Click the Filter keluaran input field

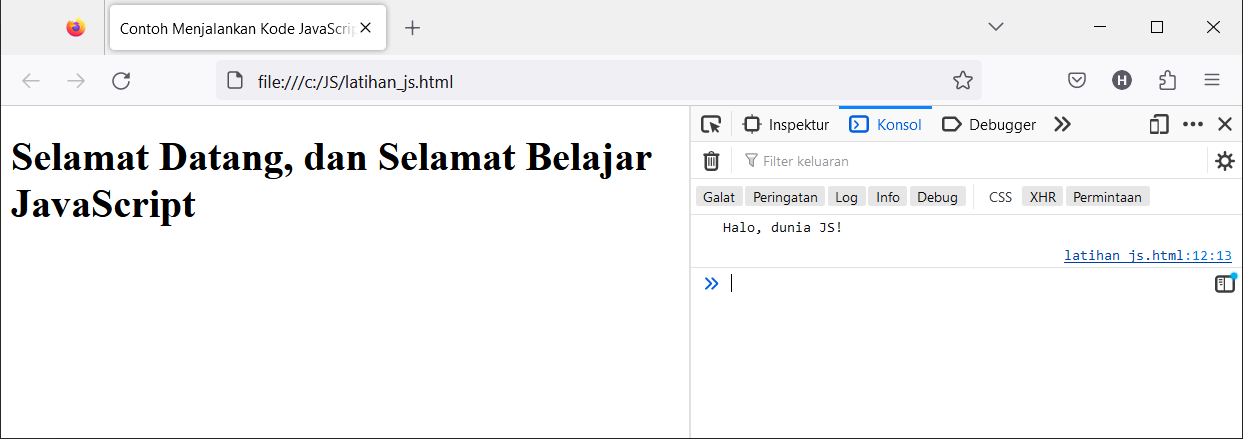972,161
